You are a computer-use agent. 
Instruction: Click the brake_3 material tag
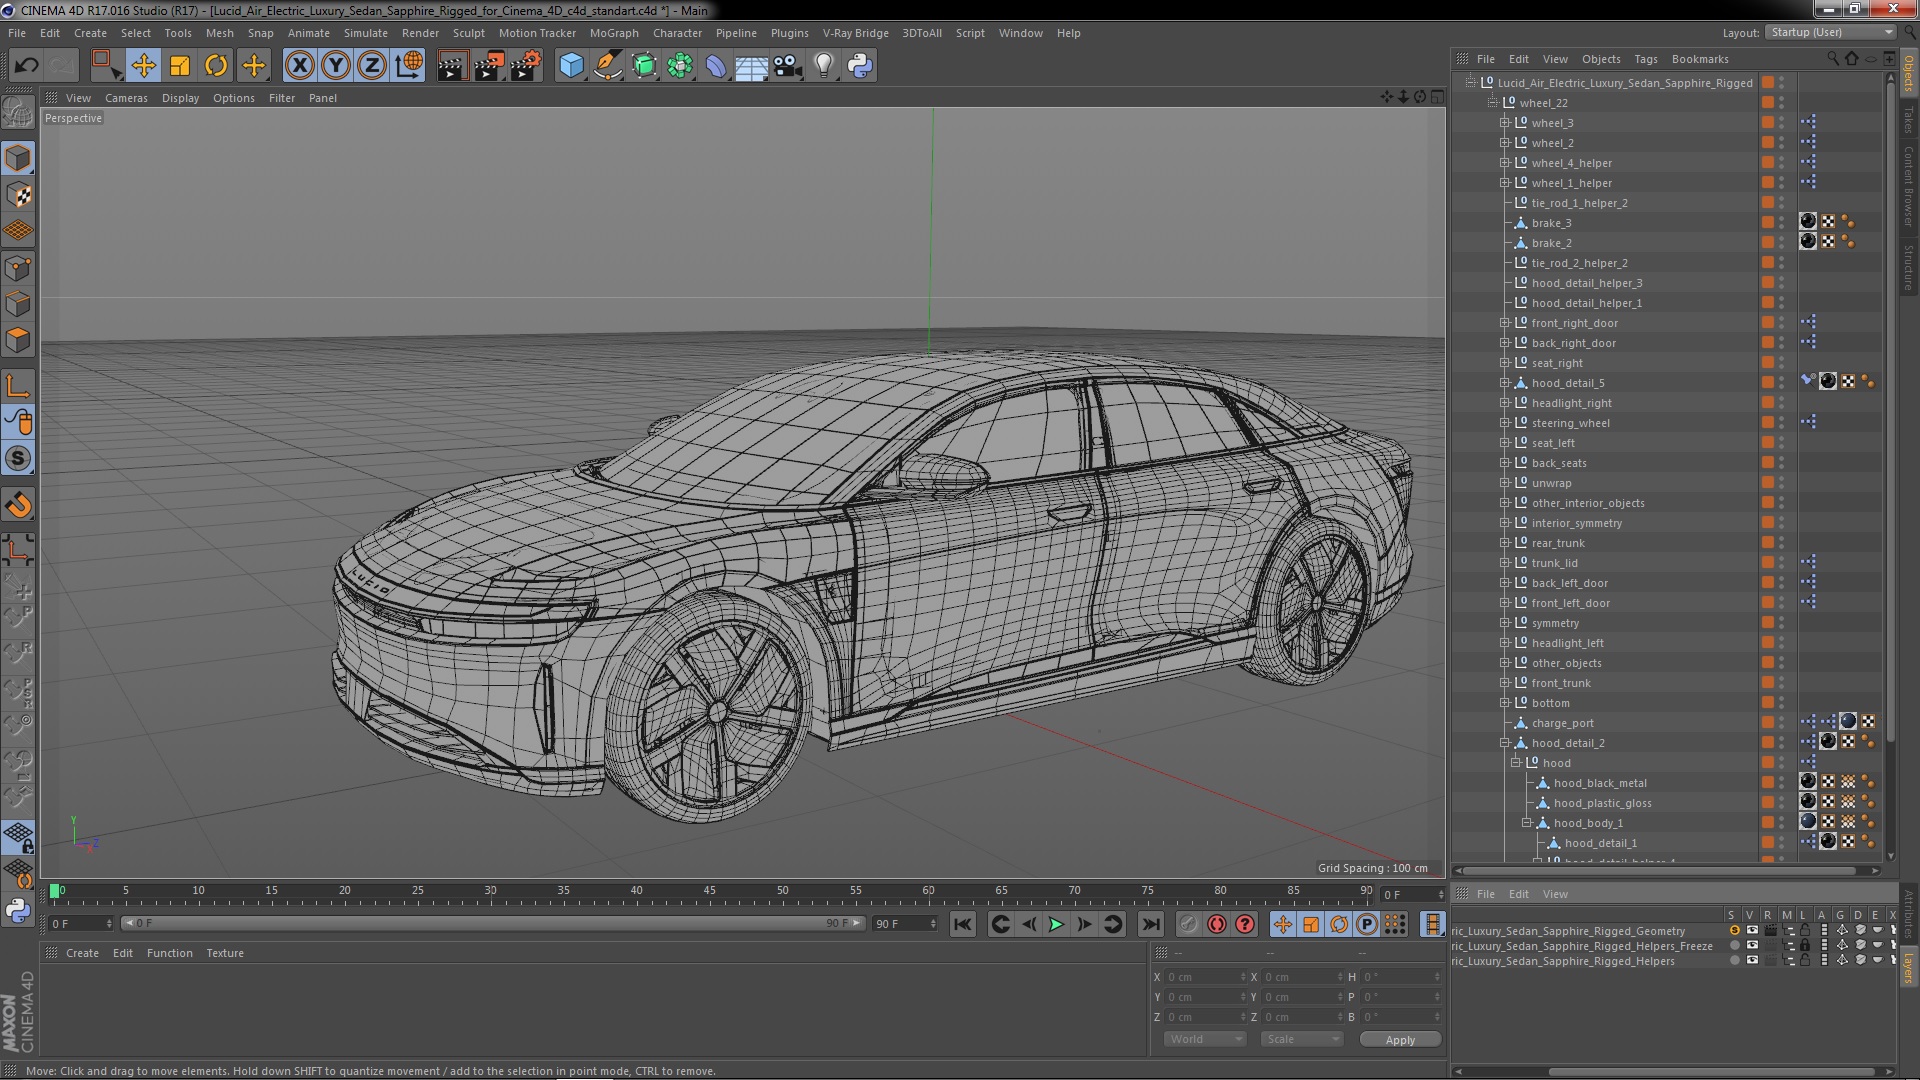(x=1808, y=222)
